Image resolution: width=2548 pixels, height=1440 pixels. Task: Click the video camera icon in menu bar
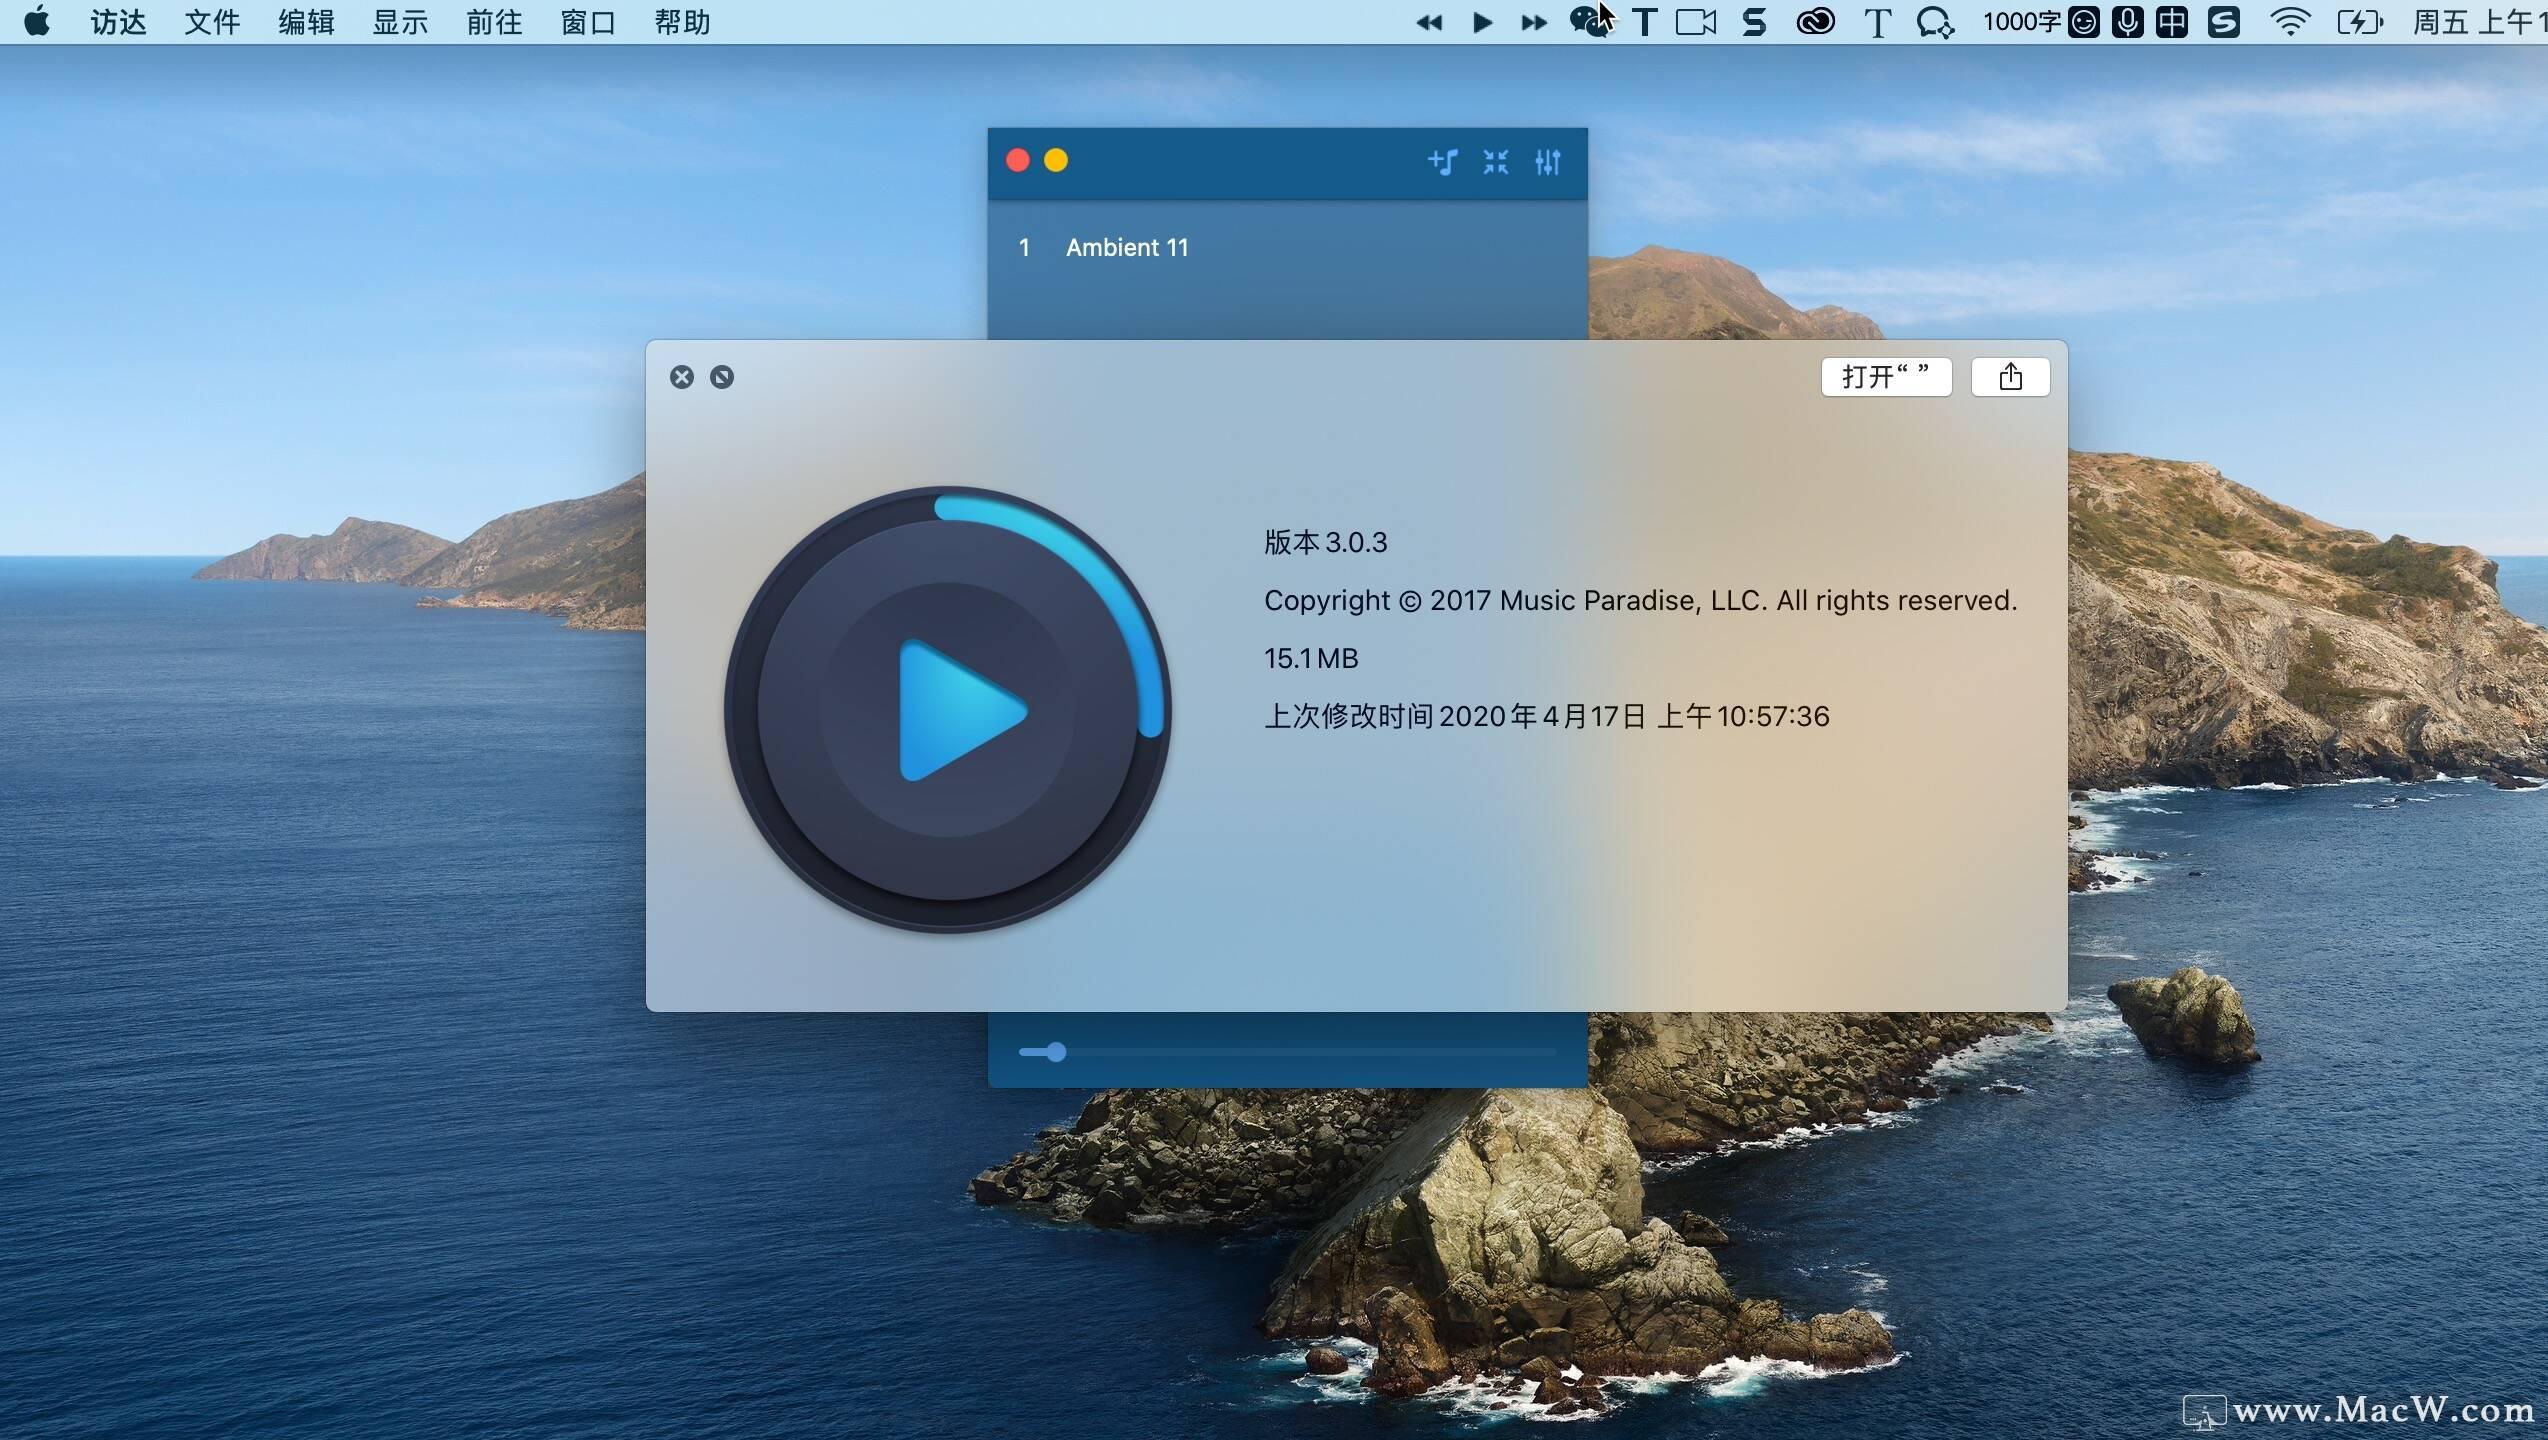(1696, 22)
